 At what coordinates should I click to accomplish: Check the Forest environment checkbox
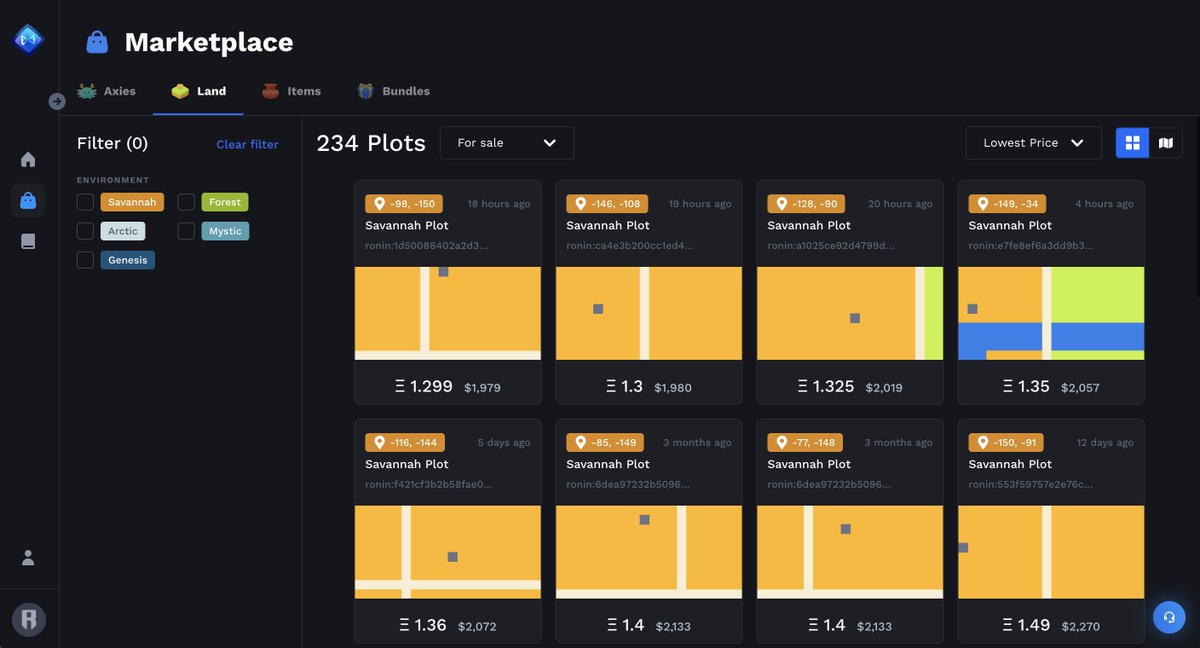tap(186, 202)
